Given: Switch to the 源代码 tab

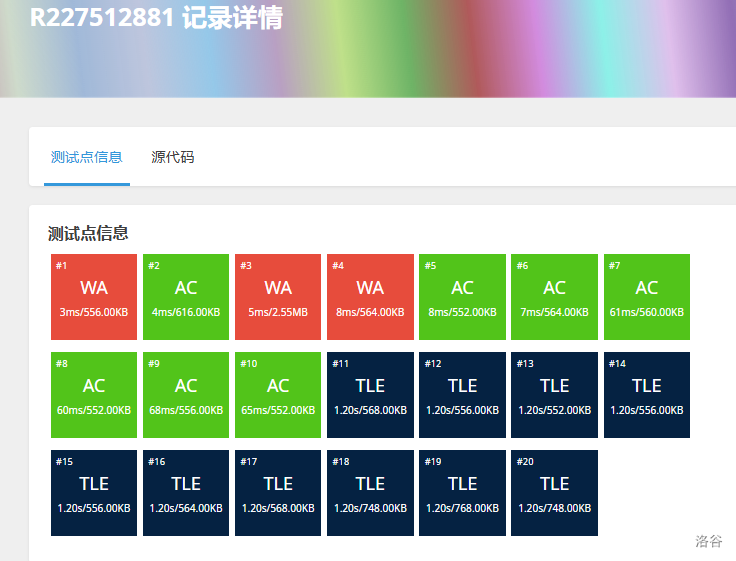Looking at the screenshot, I should click(x=173, y=157).
